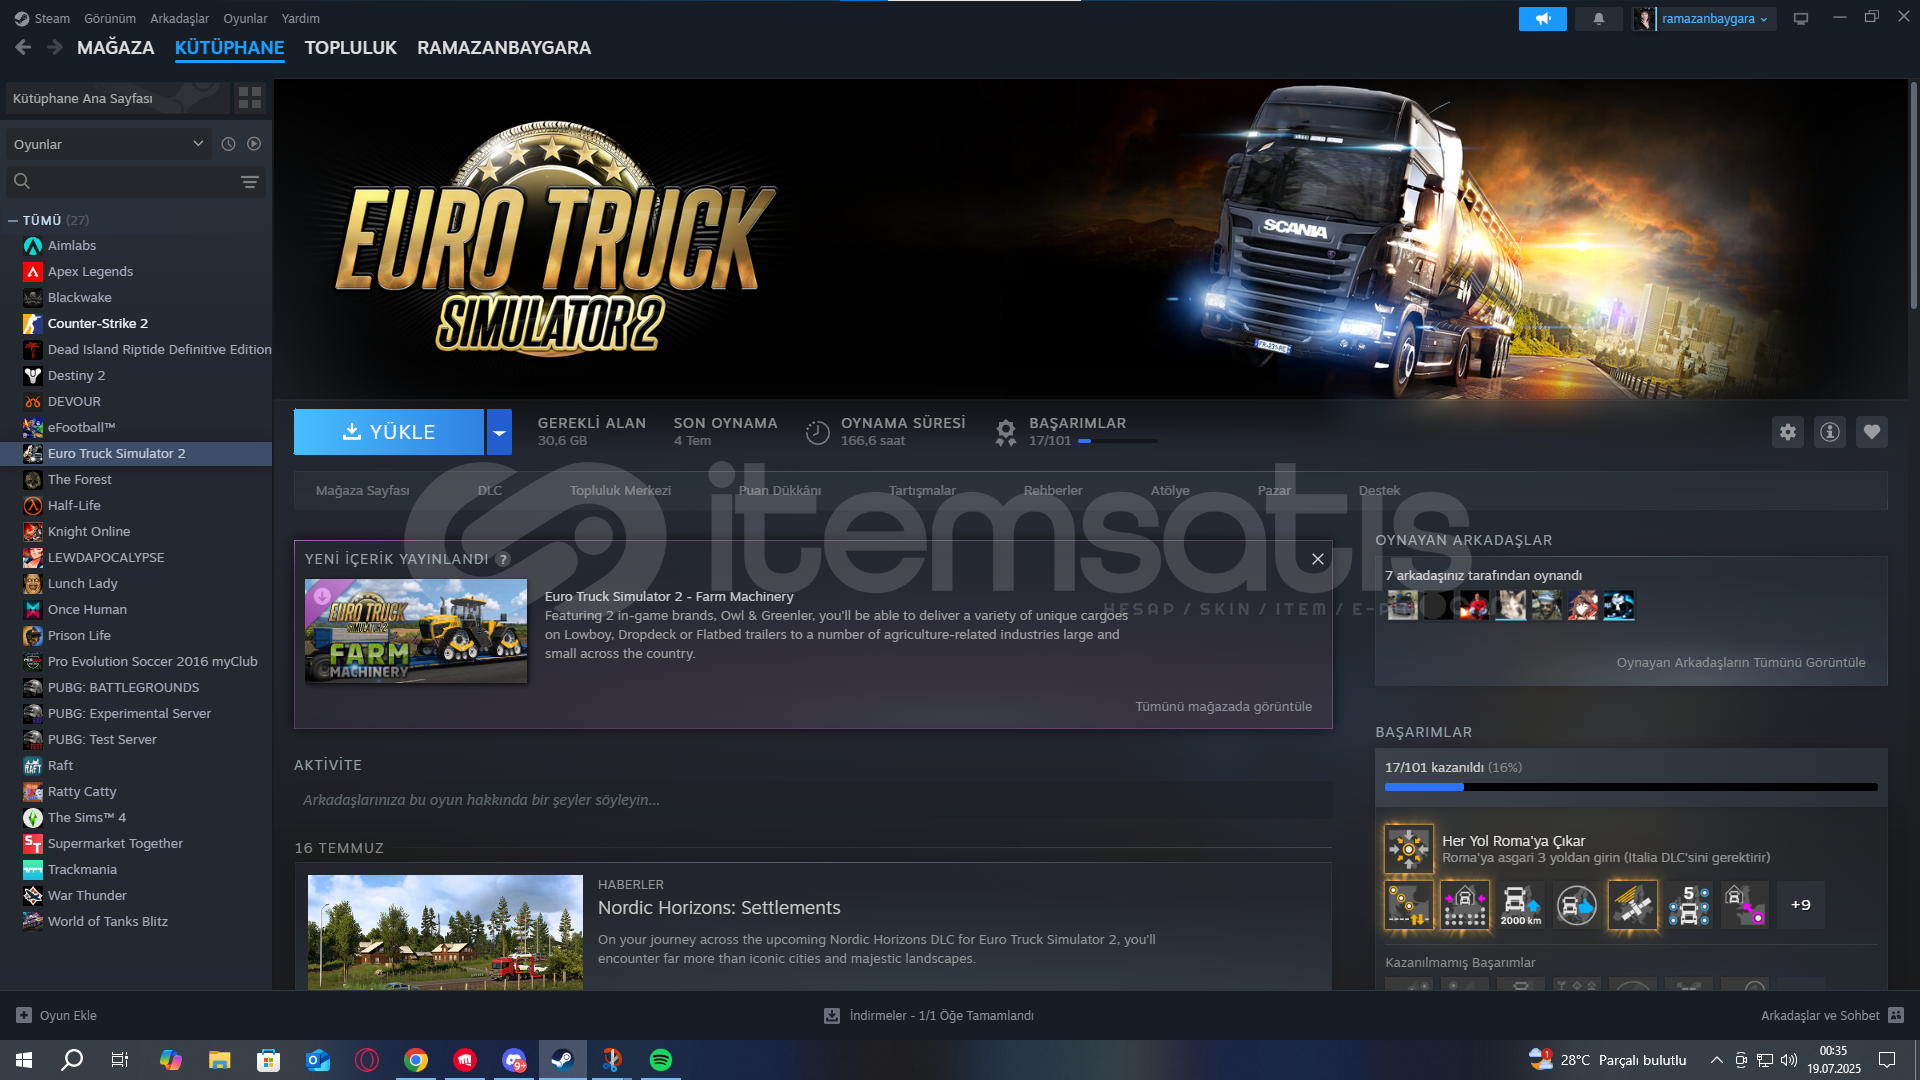Open the Arkadaşlar menu
The width and height of the screenshot is (1920, 1080).
(x=180, y=18)
